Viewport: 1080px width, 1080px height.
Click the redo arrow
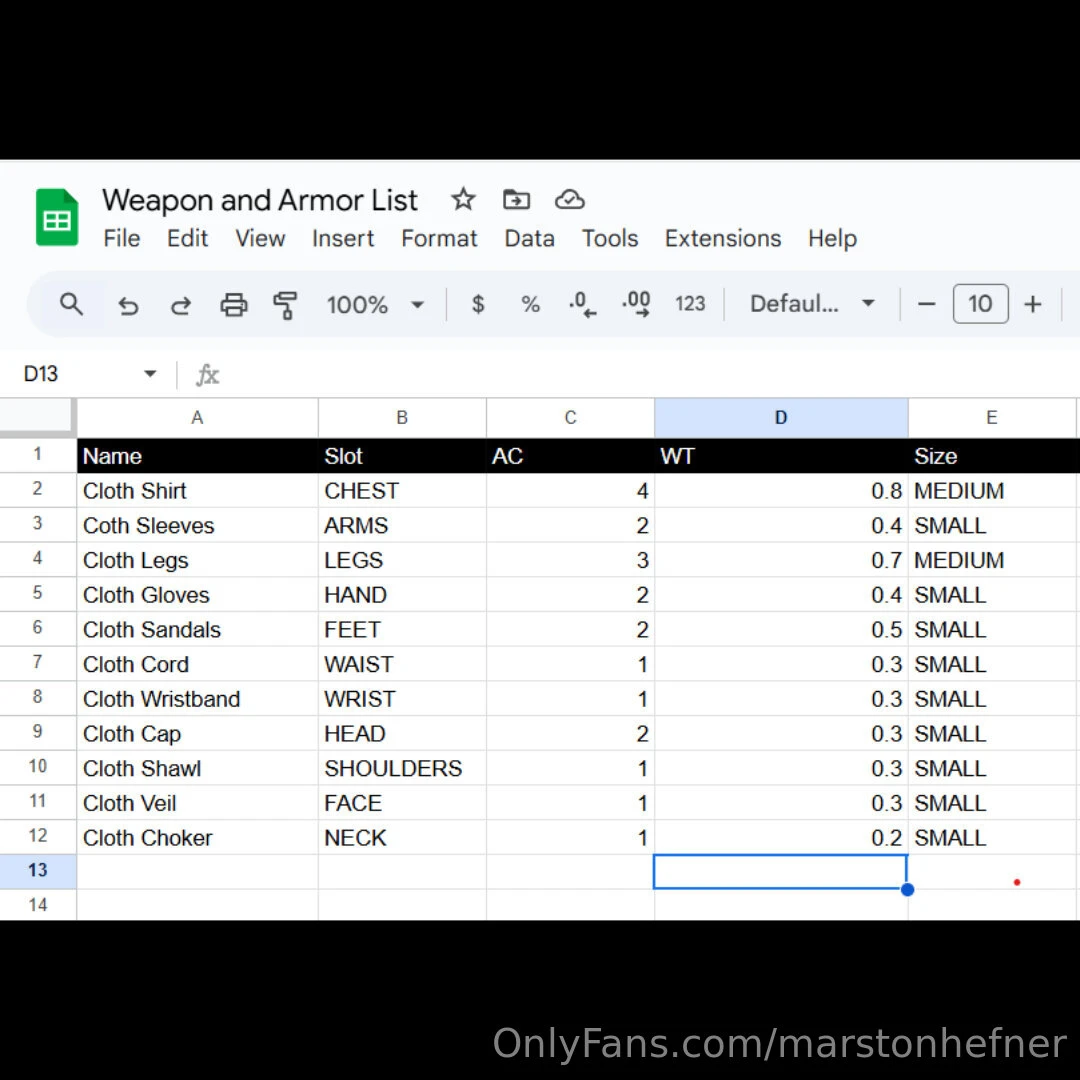coord(181,305)
